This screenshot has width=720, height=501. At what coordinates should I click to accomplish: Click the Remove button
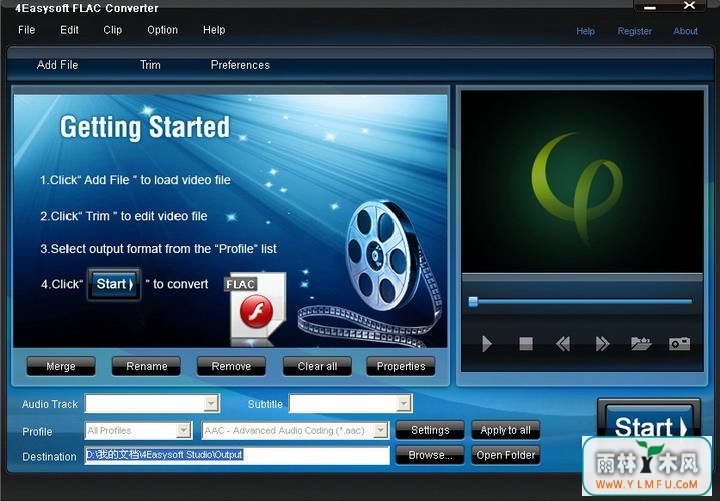(231, 366)
